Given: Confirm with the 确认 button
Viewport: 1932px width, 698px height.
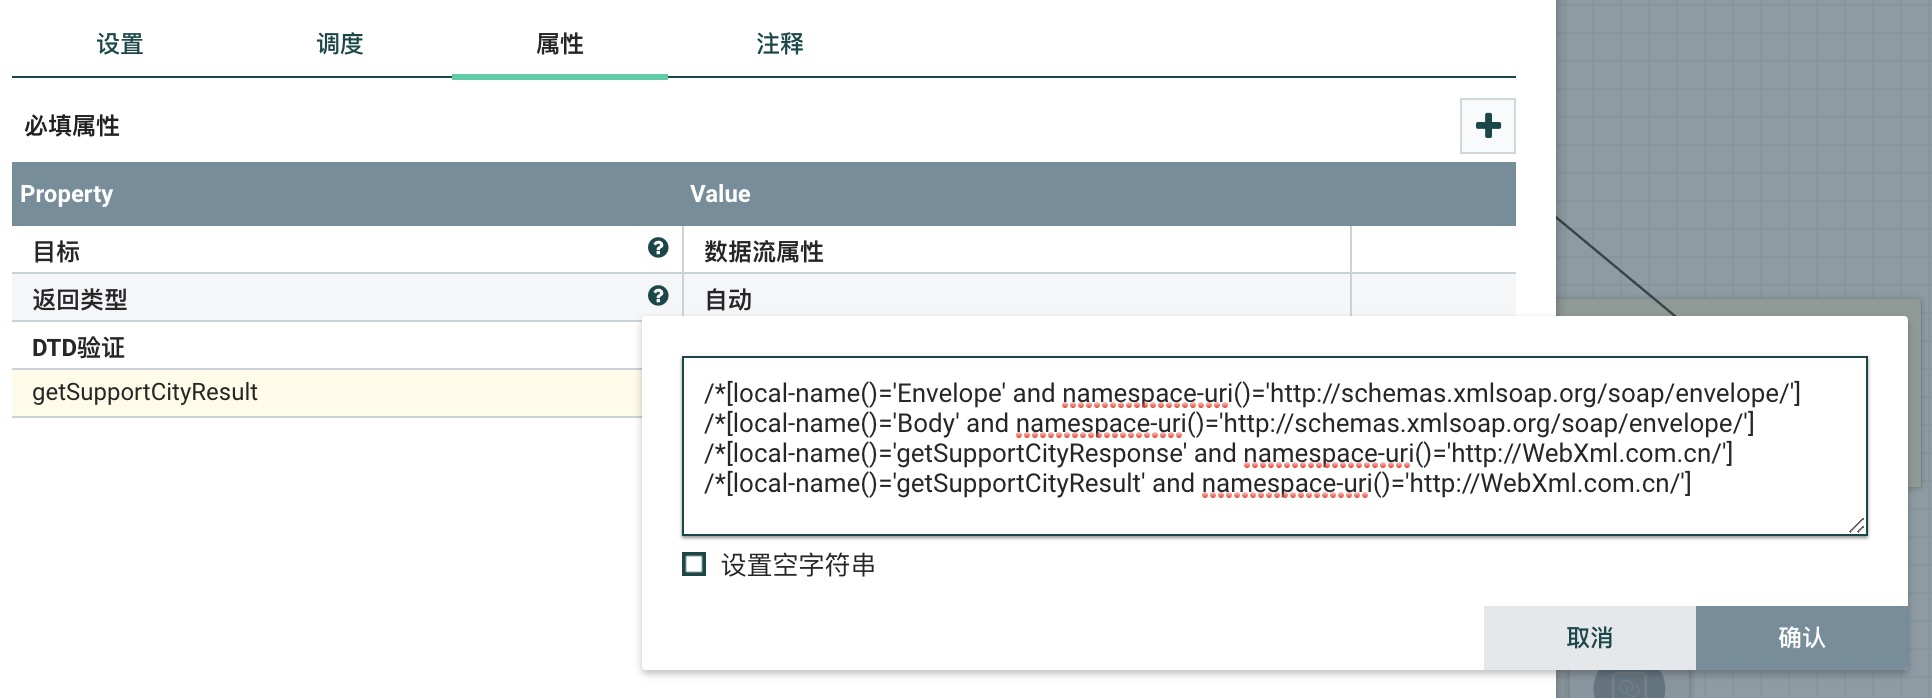Looking at the screenshot, I should point(1801,638).
